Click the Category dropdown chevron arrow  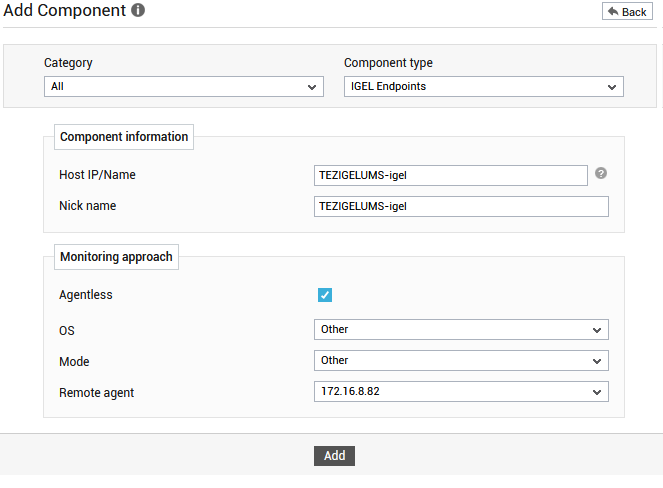click(312, 88)
